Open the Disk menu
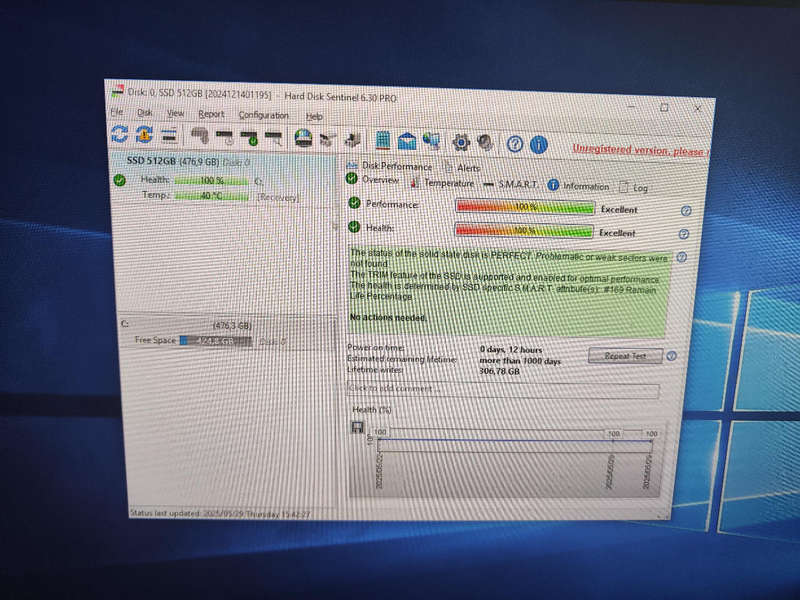The image size is (800, 600). tap(145, 112)
